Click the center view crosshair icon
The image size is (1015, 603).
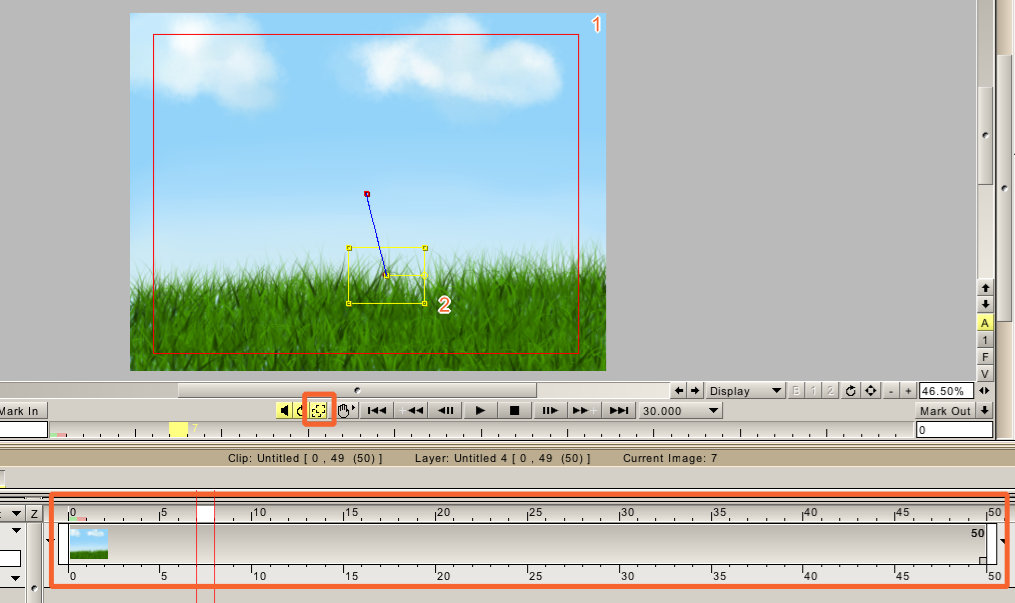pyautogui.click(x=871, y=391)
